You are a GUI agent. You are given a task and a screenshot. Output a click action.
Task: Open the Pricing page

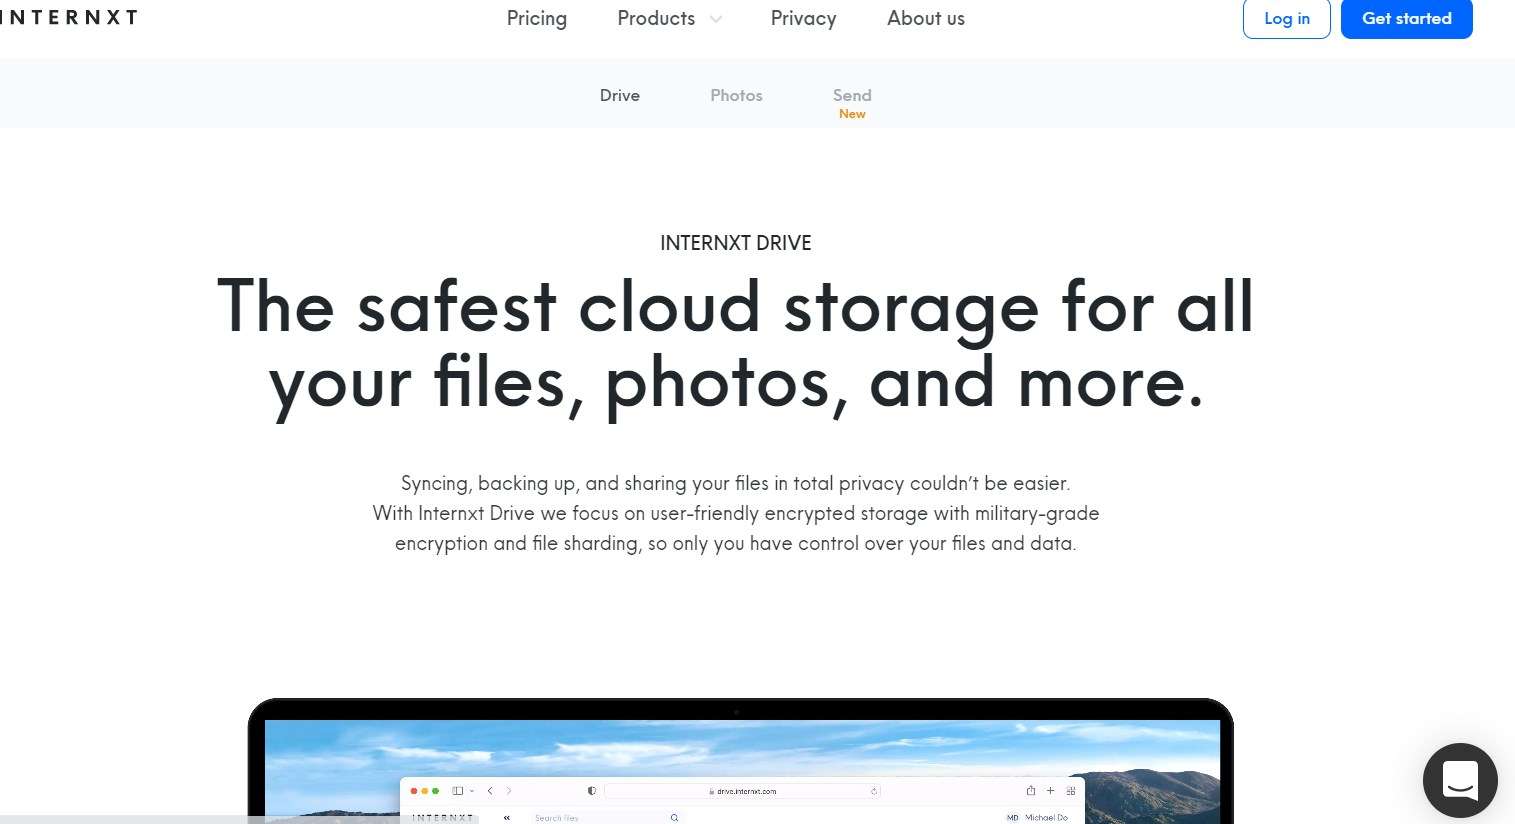coord(537,18)
